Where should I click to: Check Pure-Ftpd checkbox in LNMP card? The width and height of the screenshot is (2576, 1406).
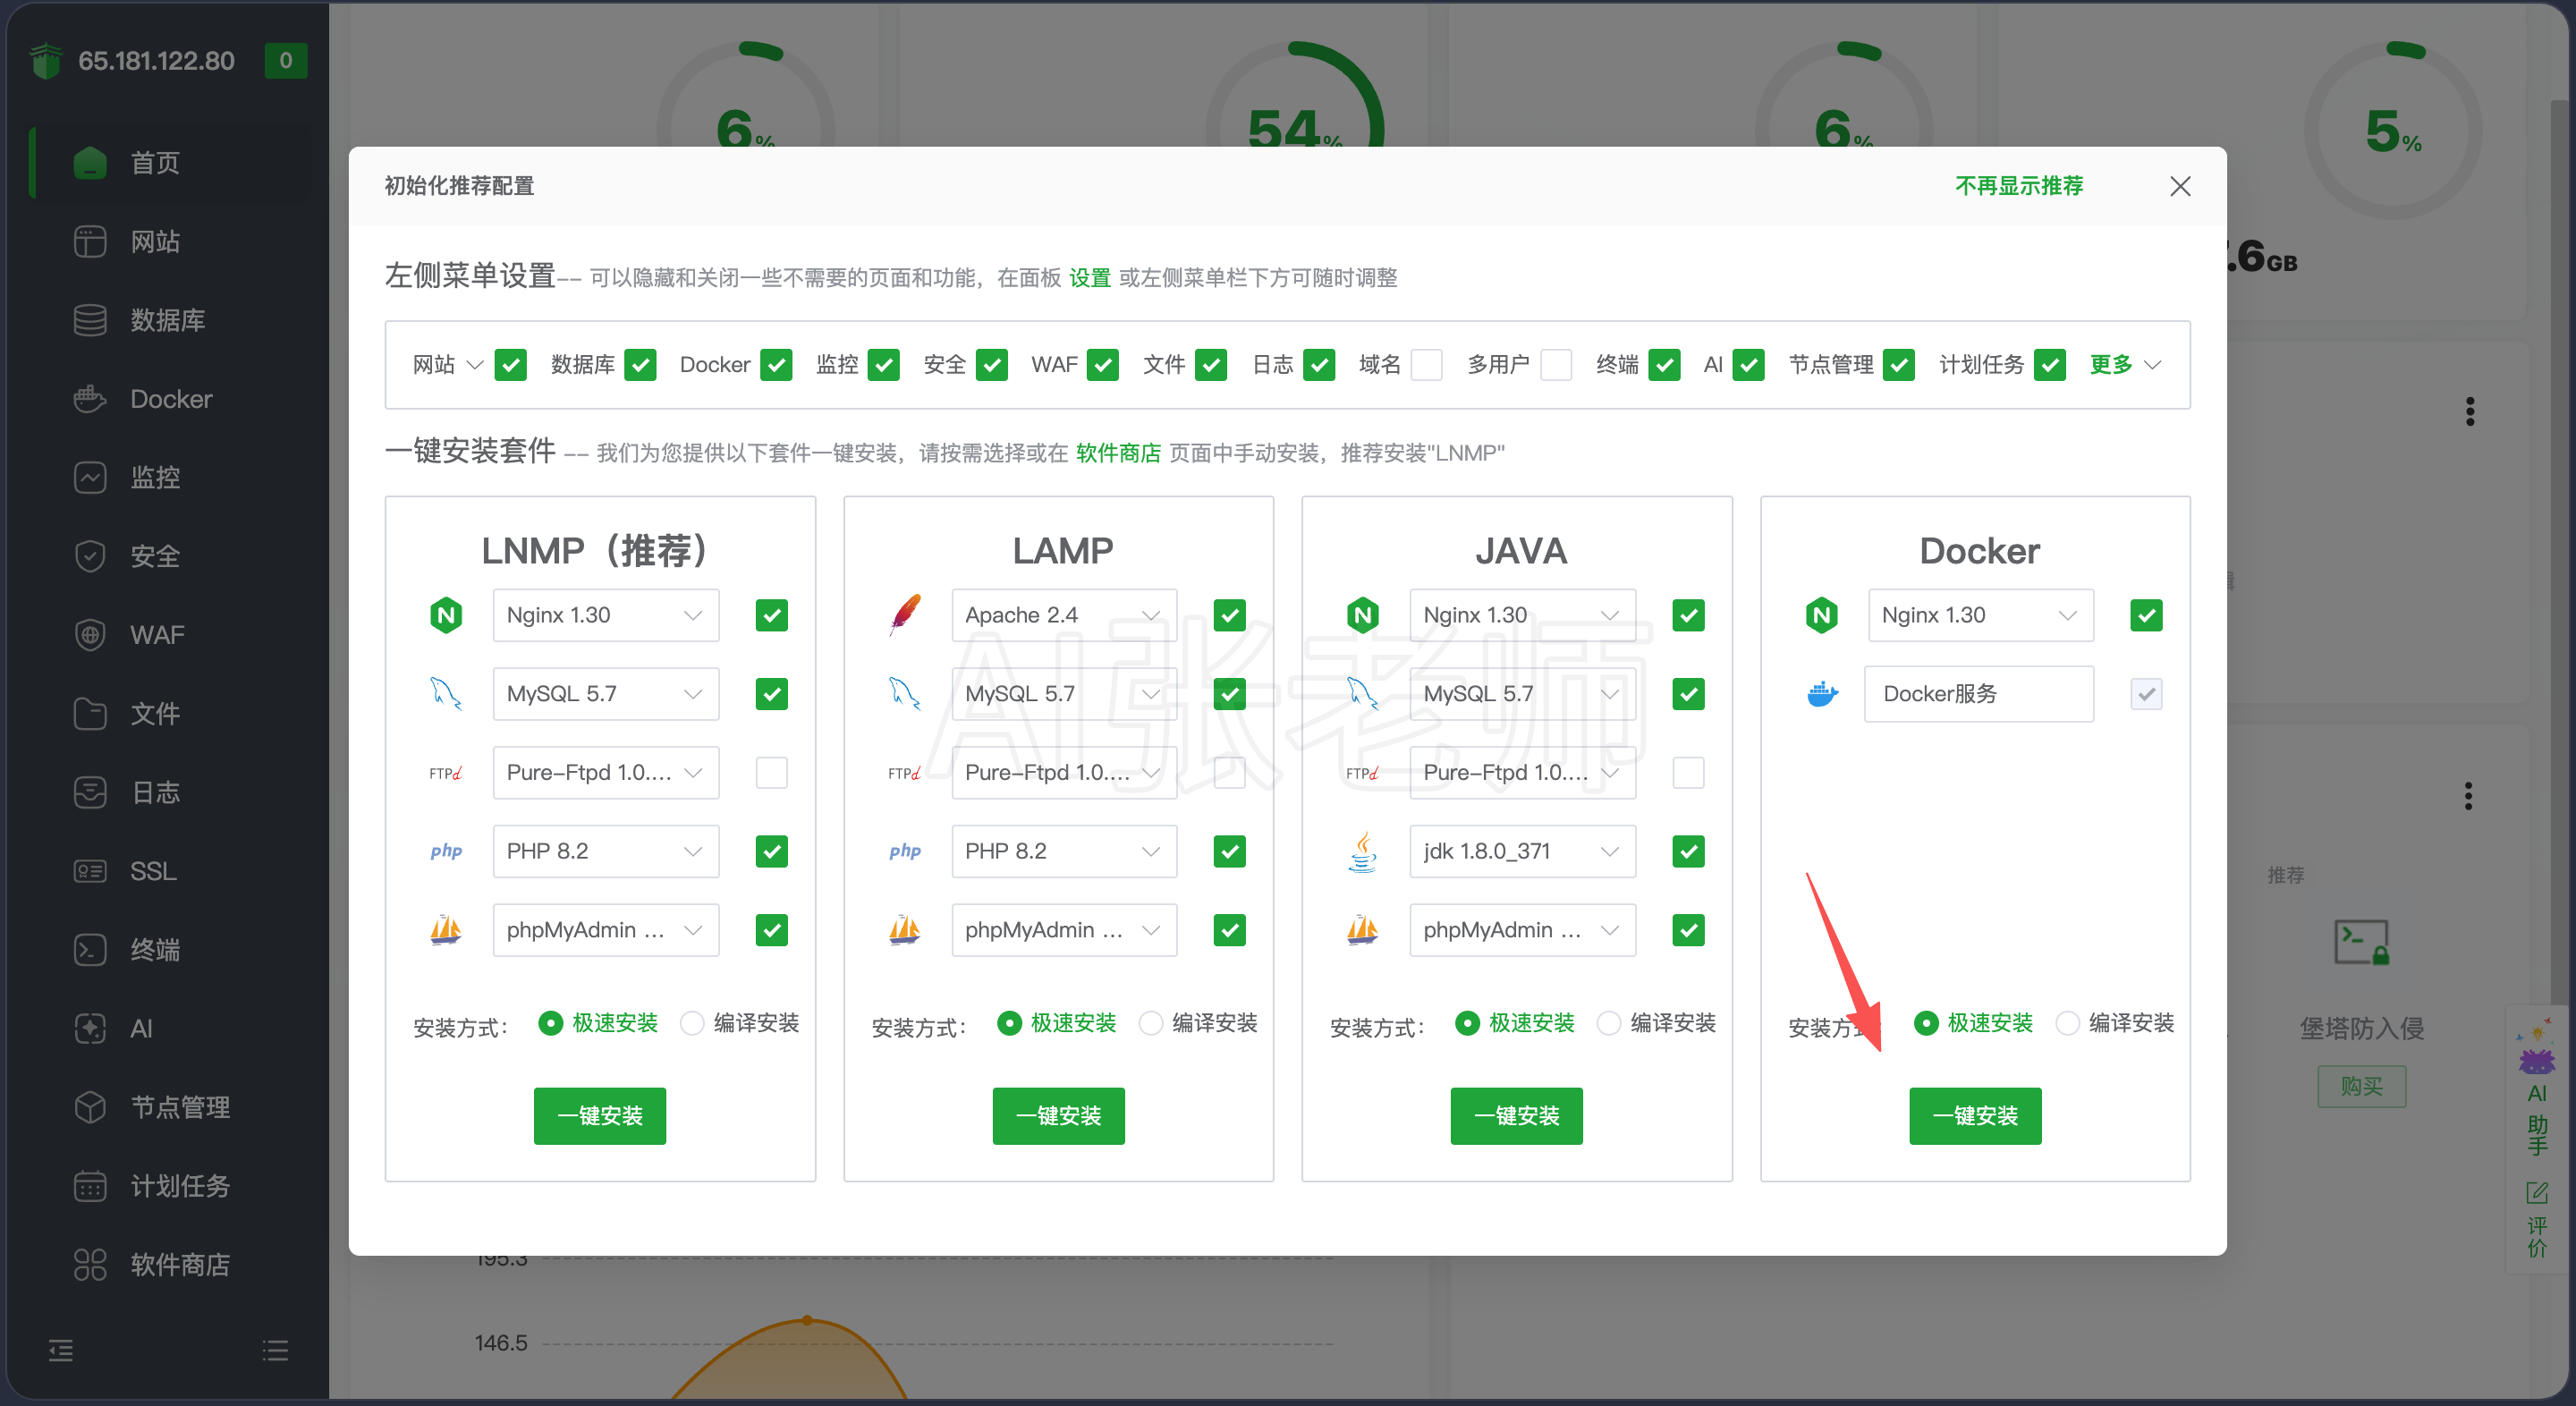[771, 772]
